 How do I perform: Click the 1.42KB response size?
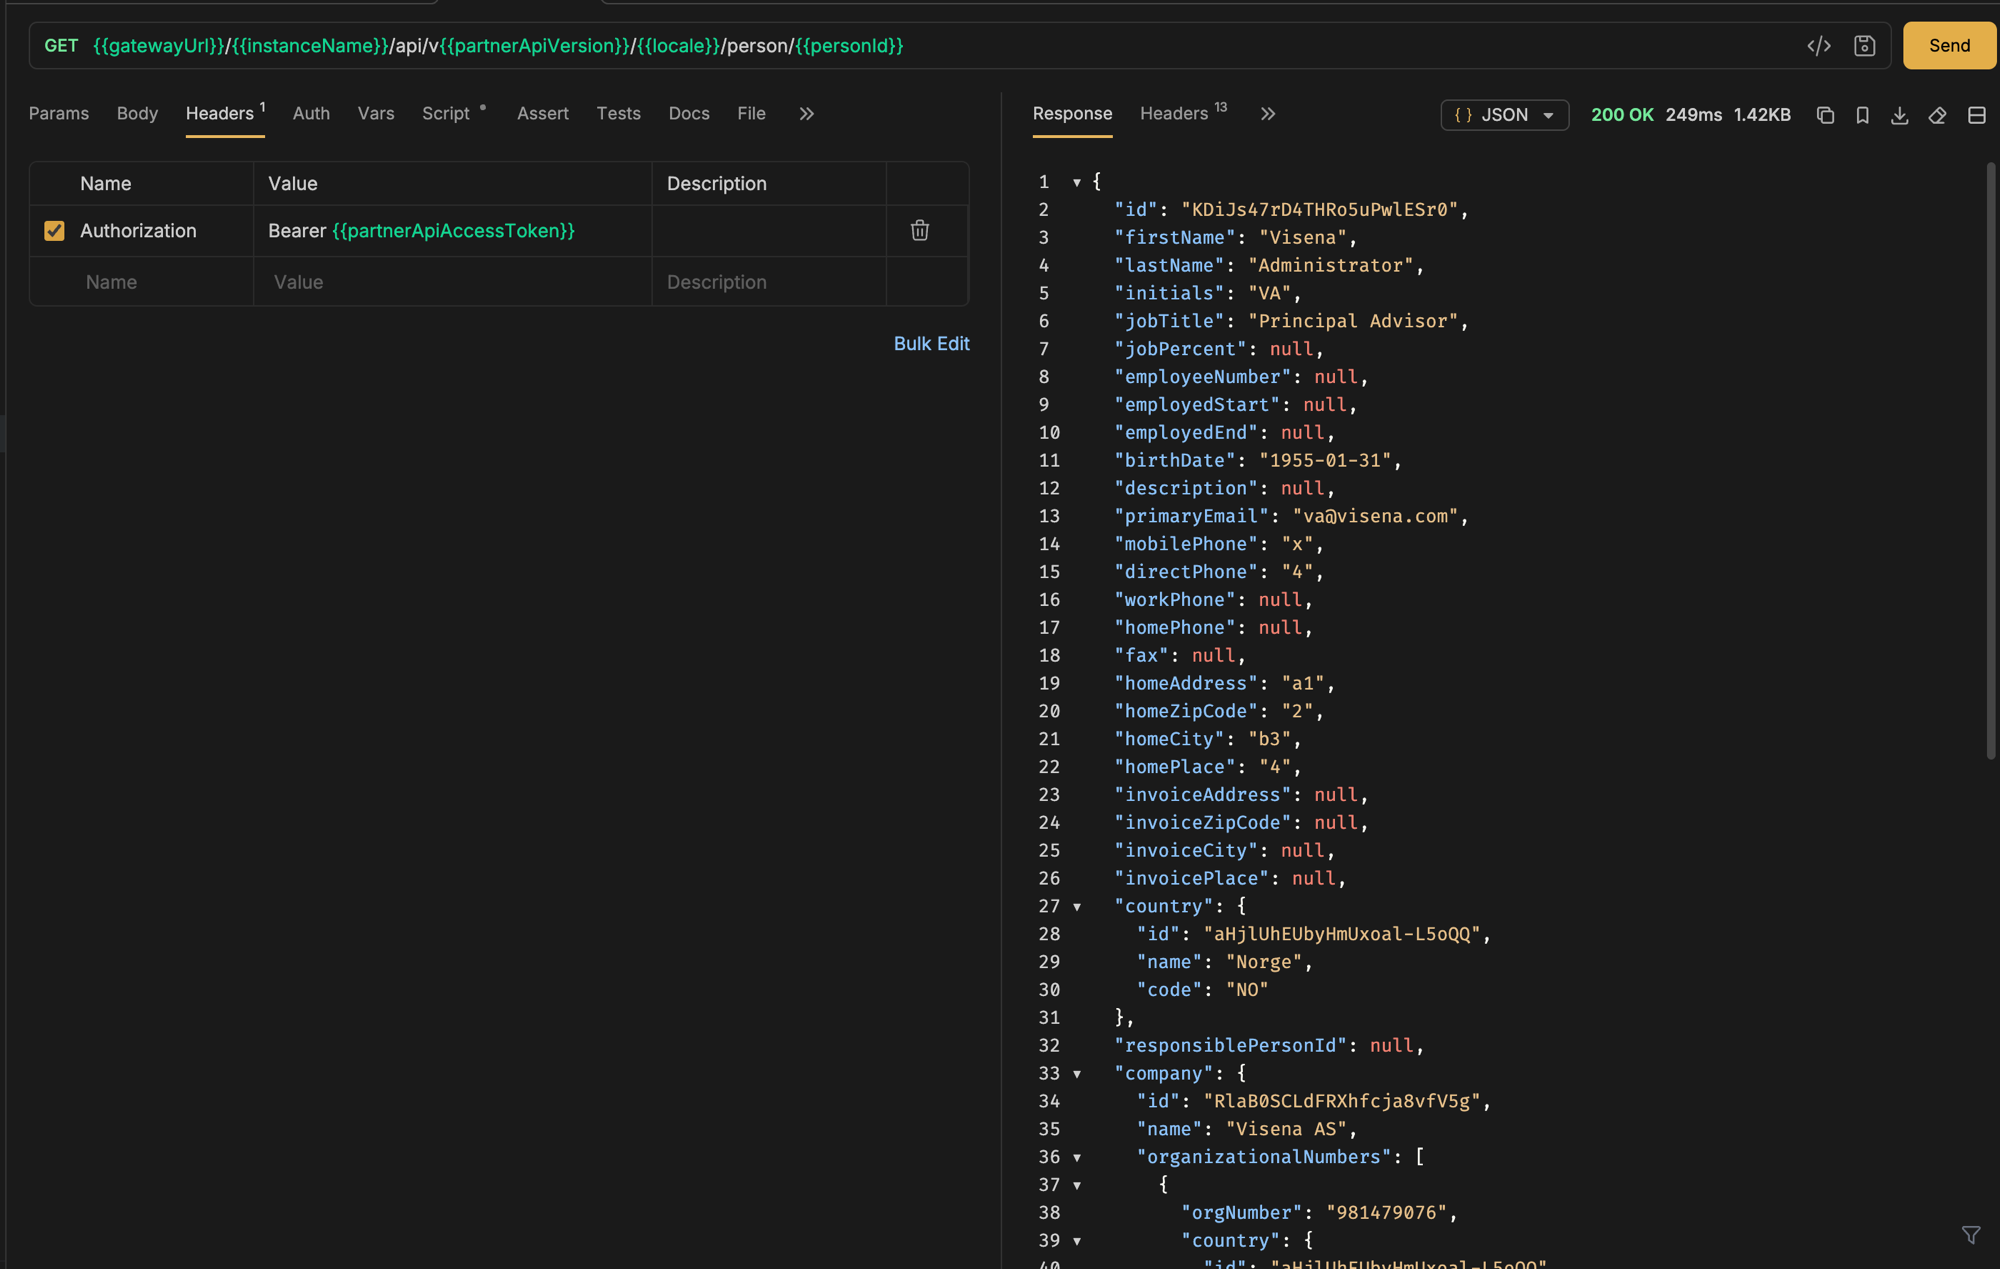tap(1762, 115)
